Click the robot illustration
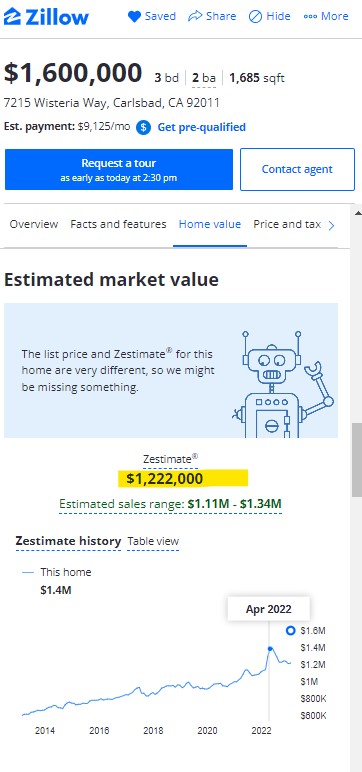This screenshot has width=362, height=772. (282, 384)
